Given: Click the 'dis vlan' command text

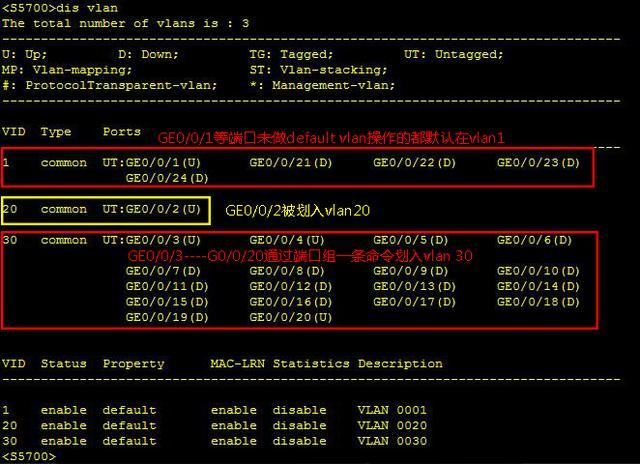Looking at the screenshot, I should click(87, 8).
